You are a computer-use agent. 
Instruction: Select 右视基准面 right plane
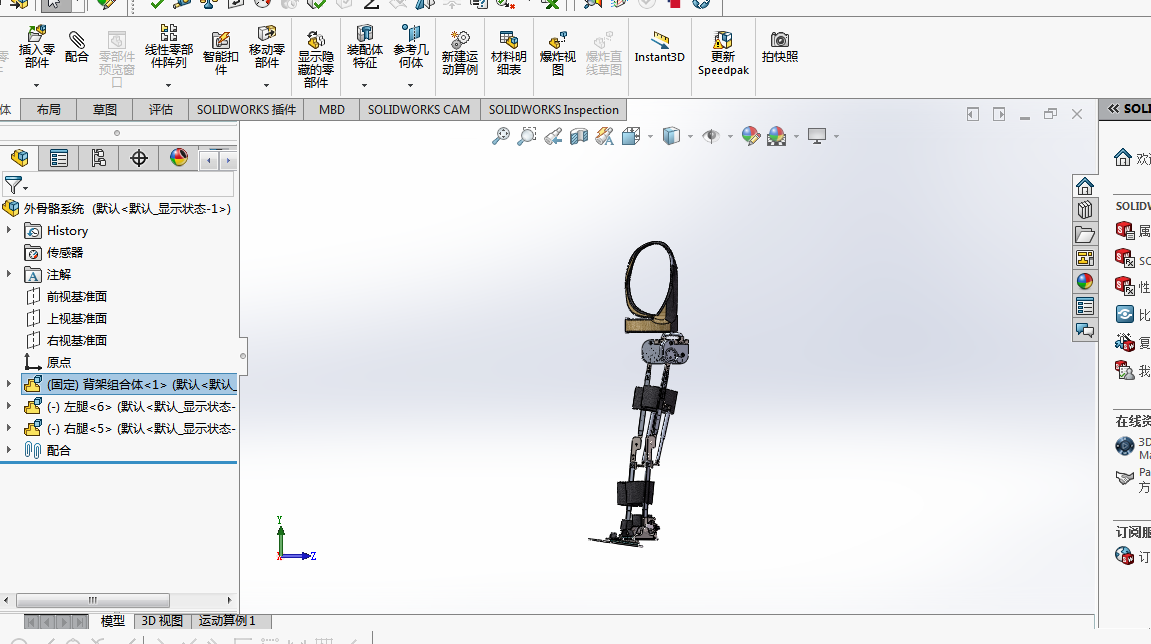point(76,341)
